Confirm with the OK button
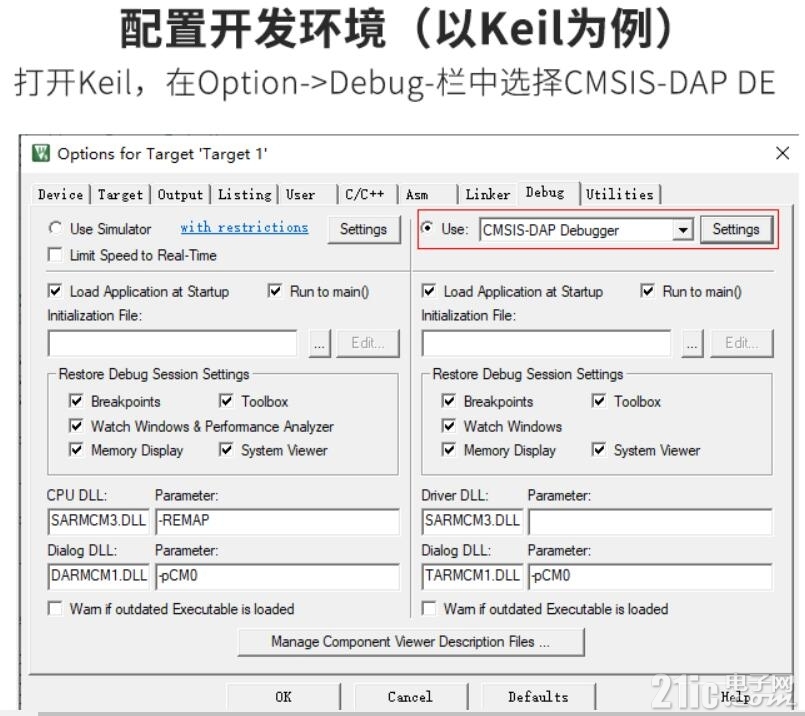The image size is (805, 716). 283,697
